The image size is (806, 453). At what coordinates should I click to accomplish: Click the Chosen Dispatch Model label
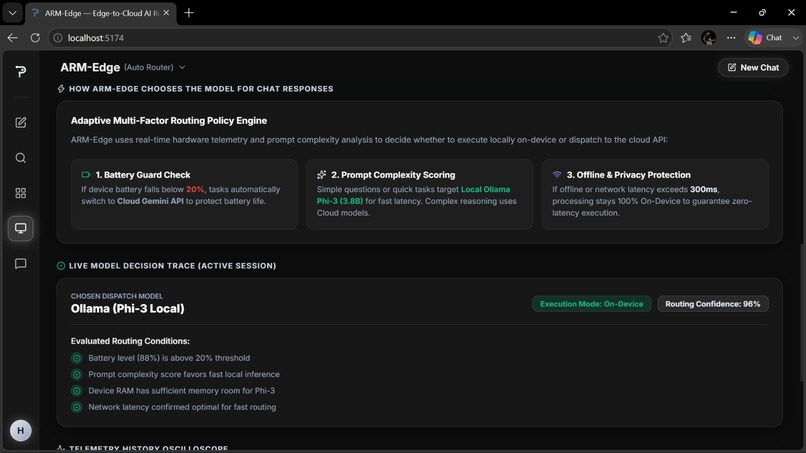(x=117, y=296)
